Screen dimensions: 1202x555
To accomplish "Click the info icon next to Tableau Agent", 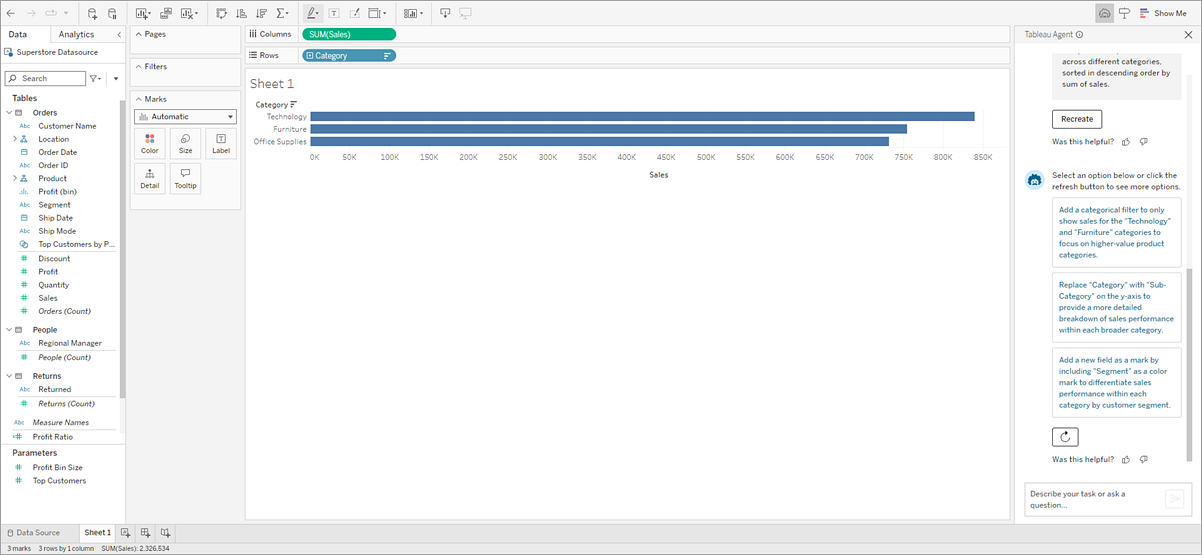I will [1079, 34].
